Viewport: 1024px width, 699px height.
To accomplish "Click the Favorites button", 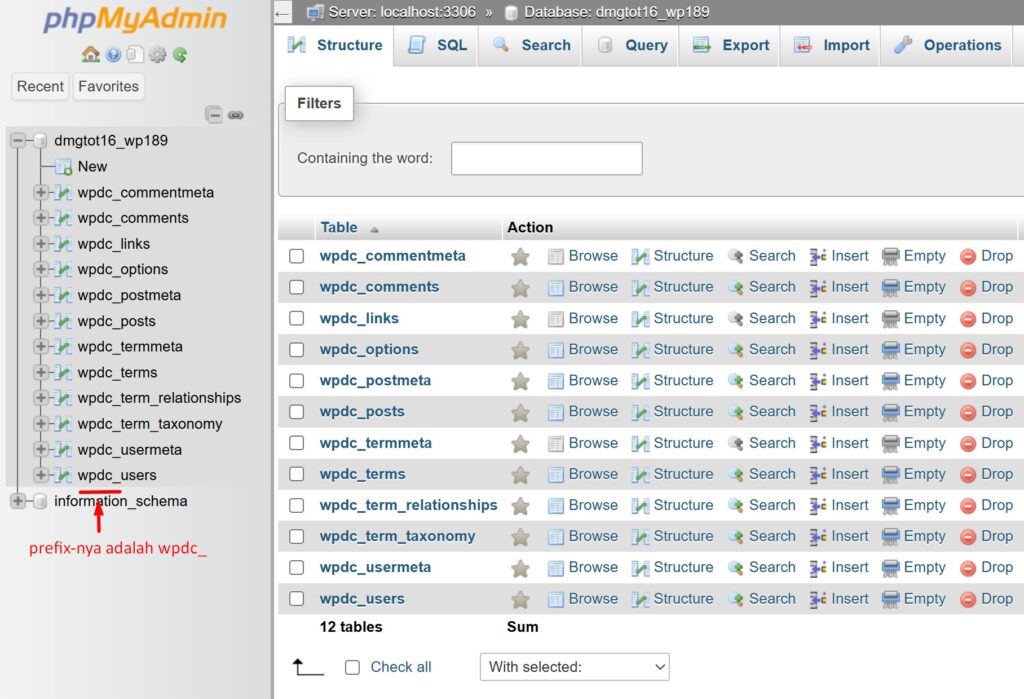I will coord(108,86).
